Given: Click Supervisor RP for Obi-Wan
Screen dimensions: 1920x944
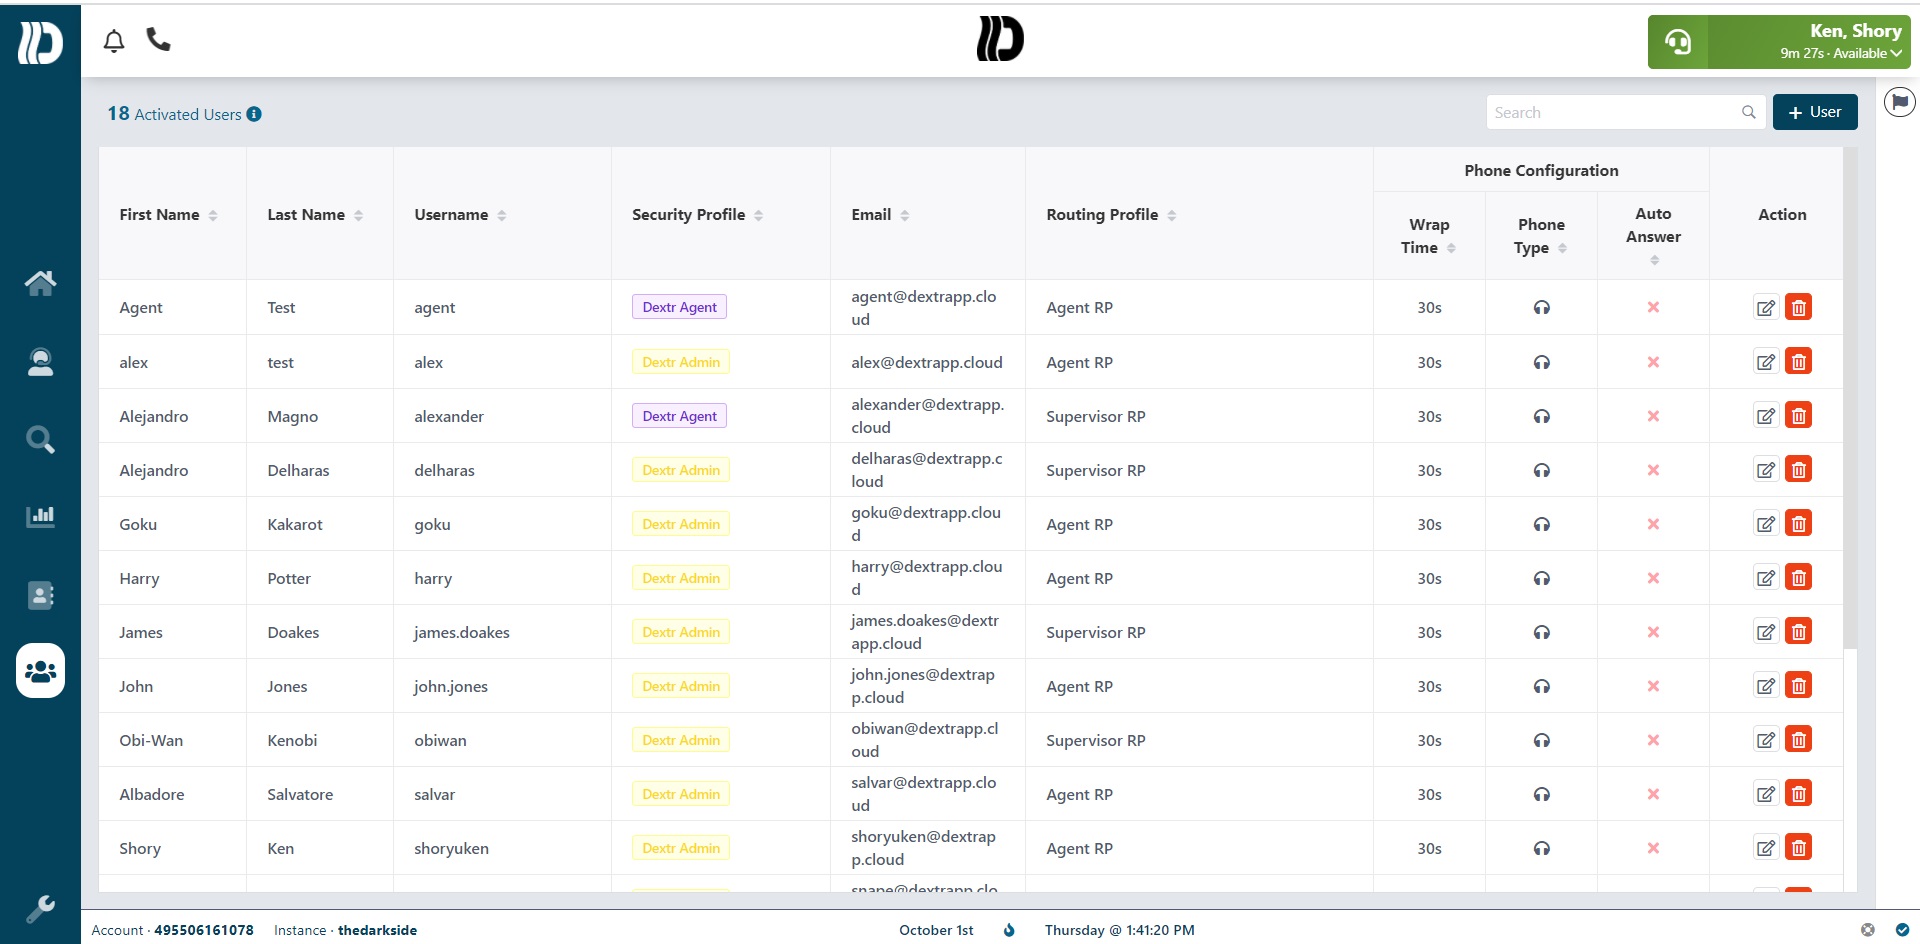Looking at the screenshot, I should pos(1096,740).
